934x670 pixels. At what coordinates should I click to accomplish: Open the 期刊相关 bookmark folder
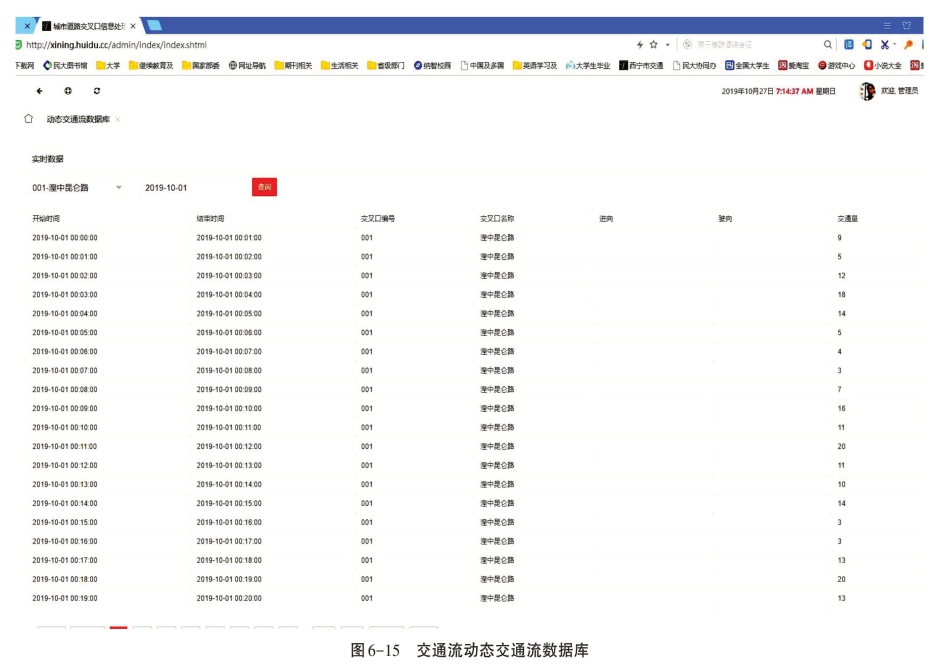point(293,66)
